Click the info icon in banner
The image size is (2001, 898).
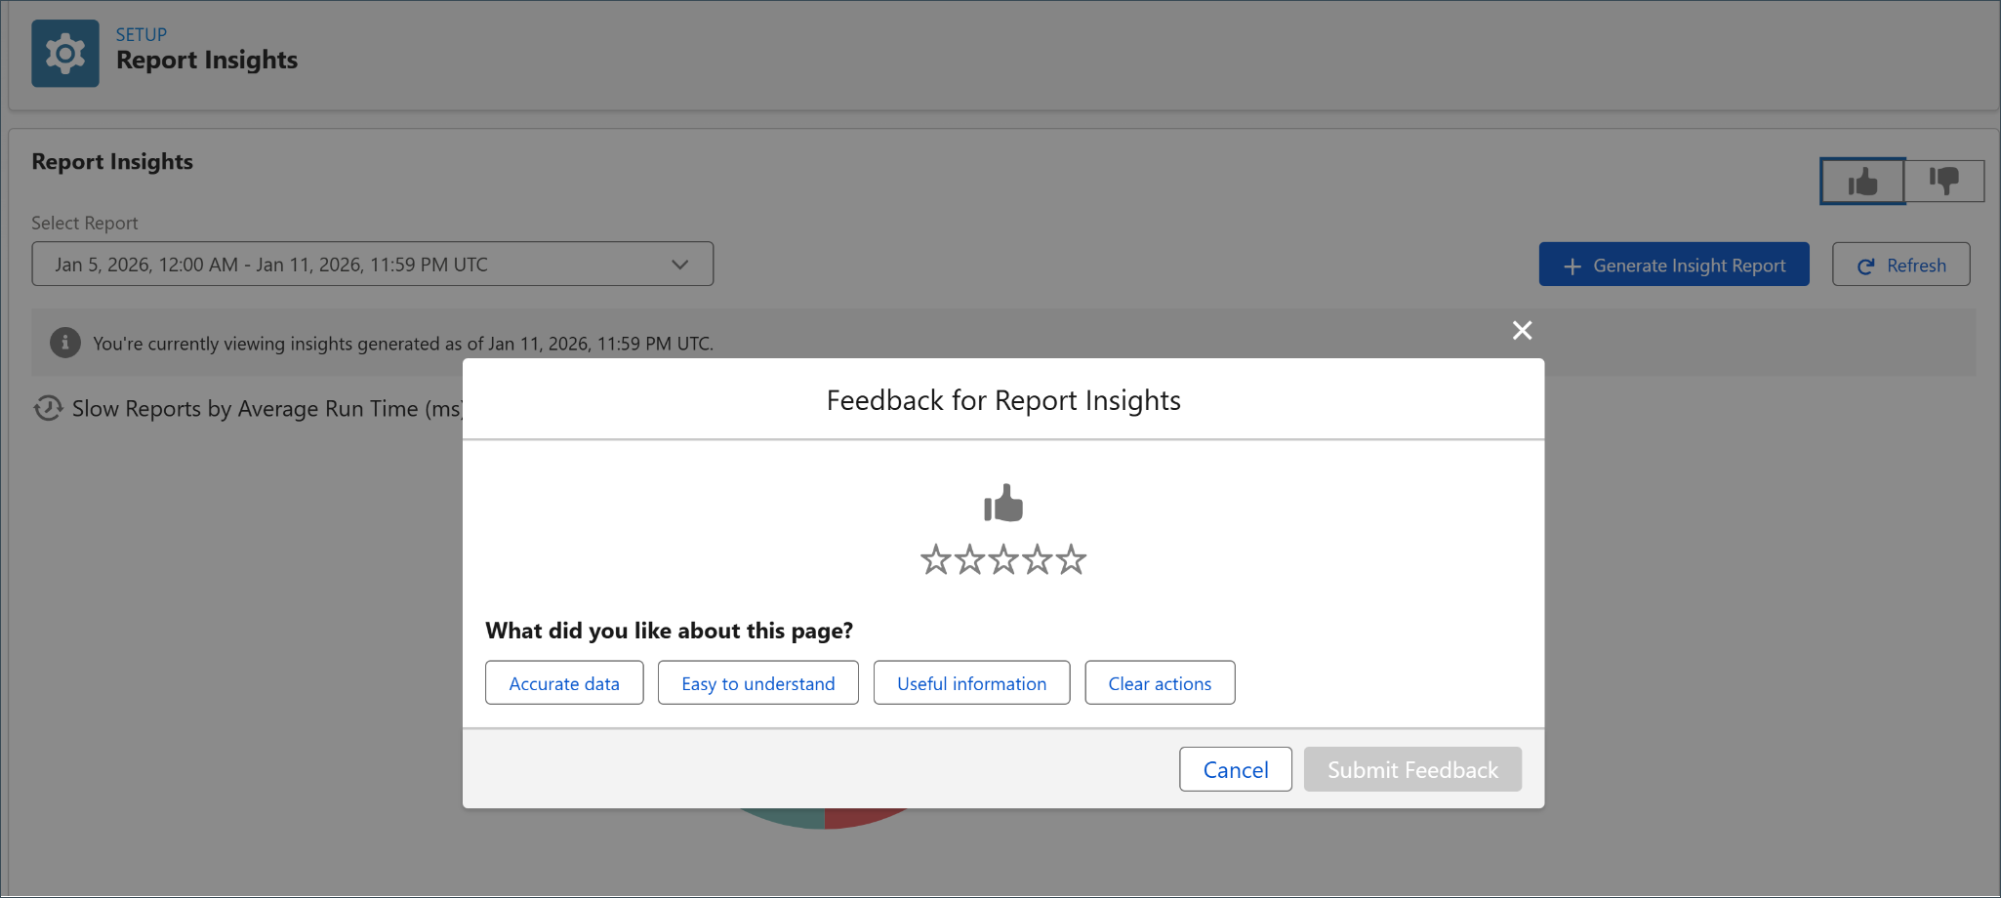(x=65, y=343)
